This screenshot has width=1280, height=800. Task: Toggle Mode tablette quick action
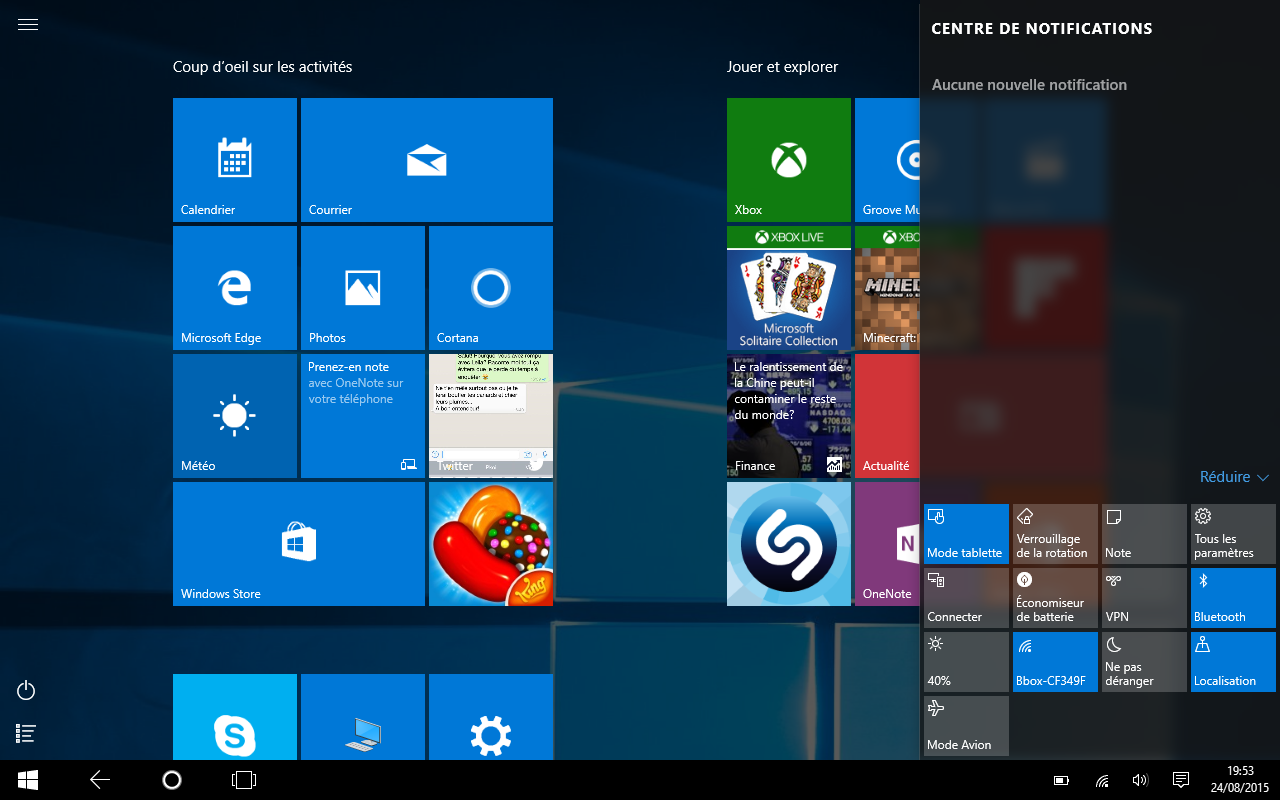pos(966,534)
